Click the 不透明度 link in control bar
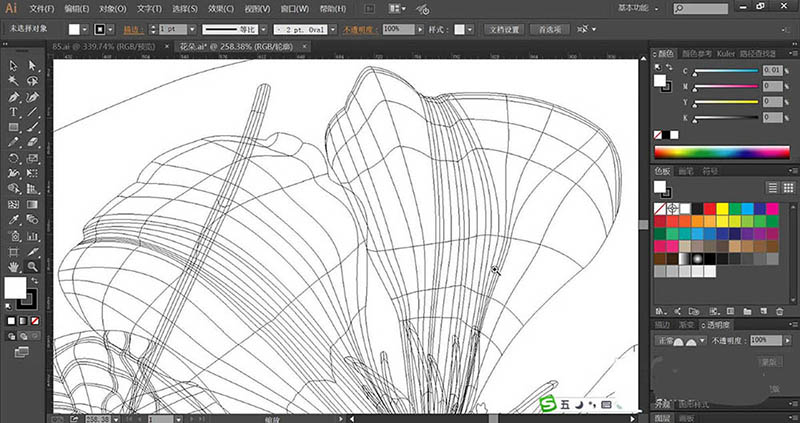800x423 pixels. pos(360,30)
